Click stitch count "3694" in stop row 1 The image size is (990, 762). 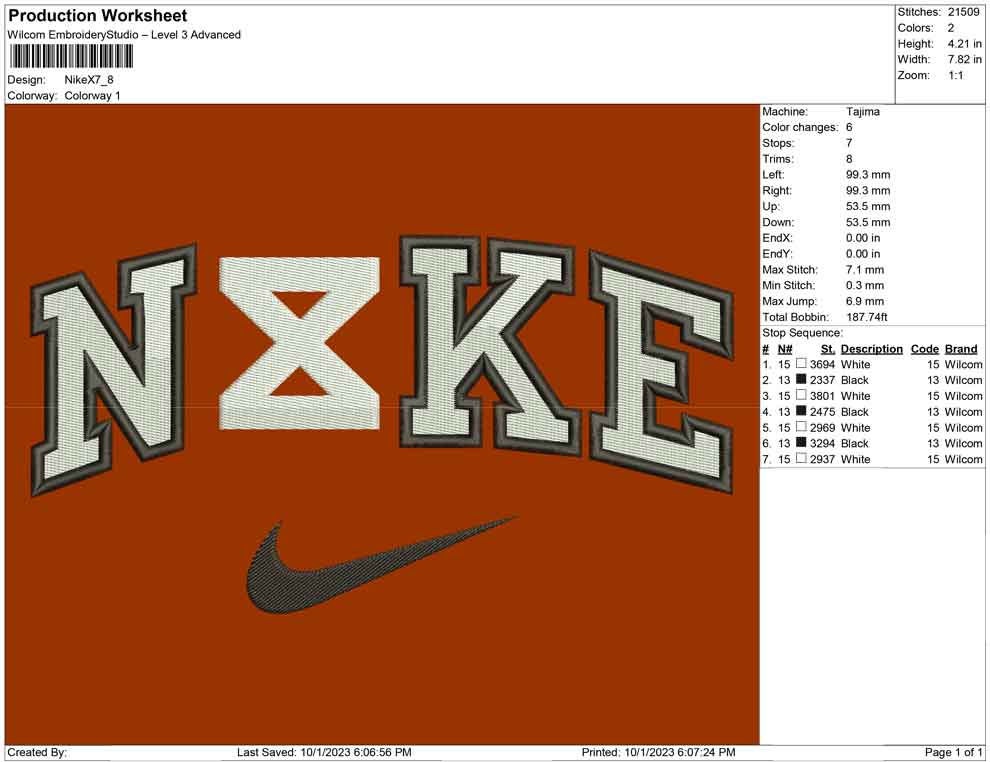(822, 364)
